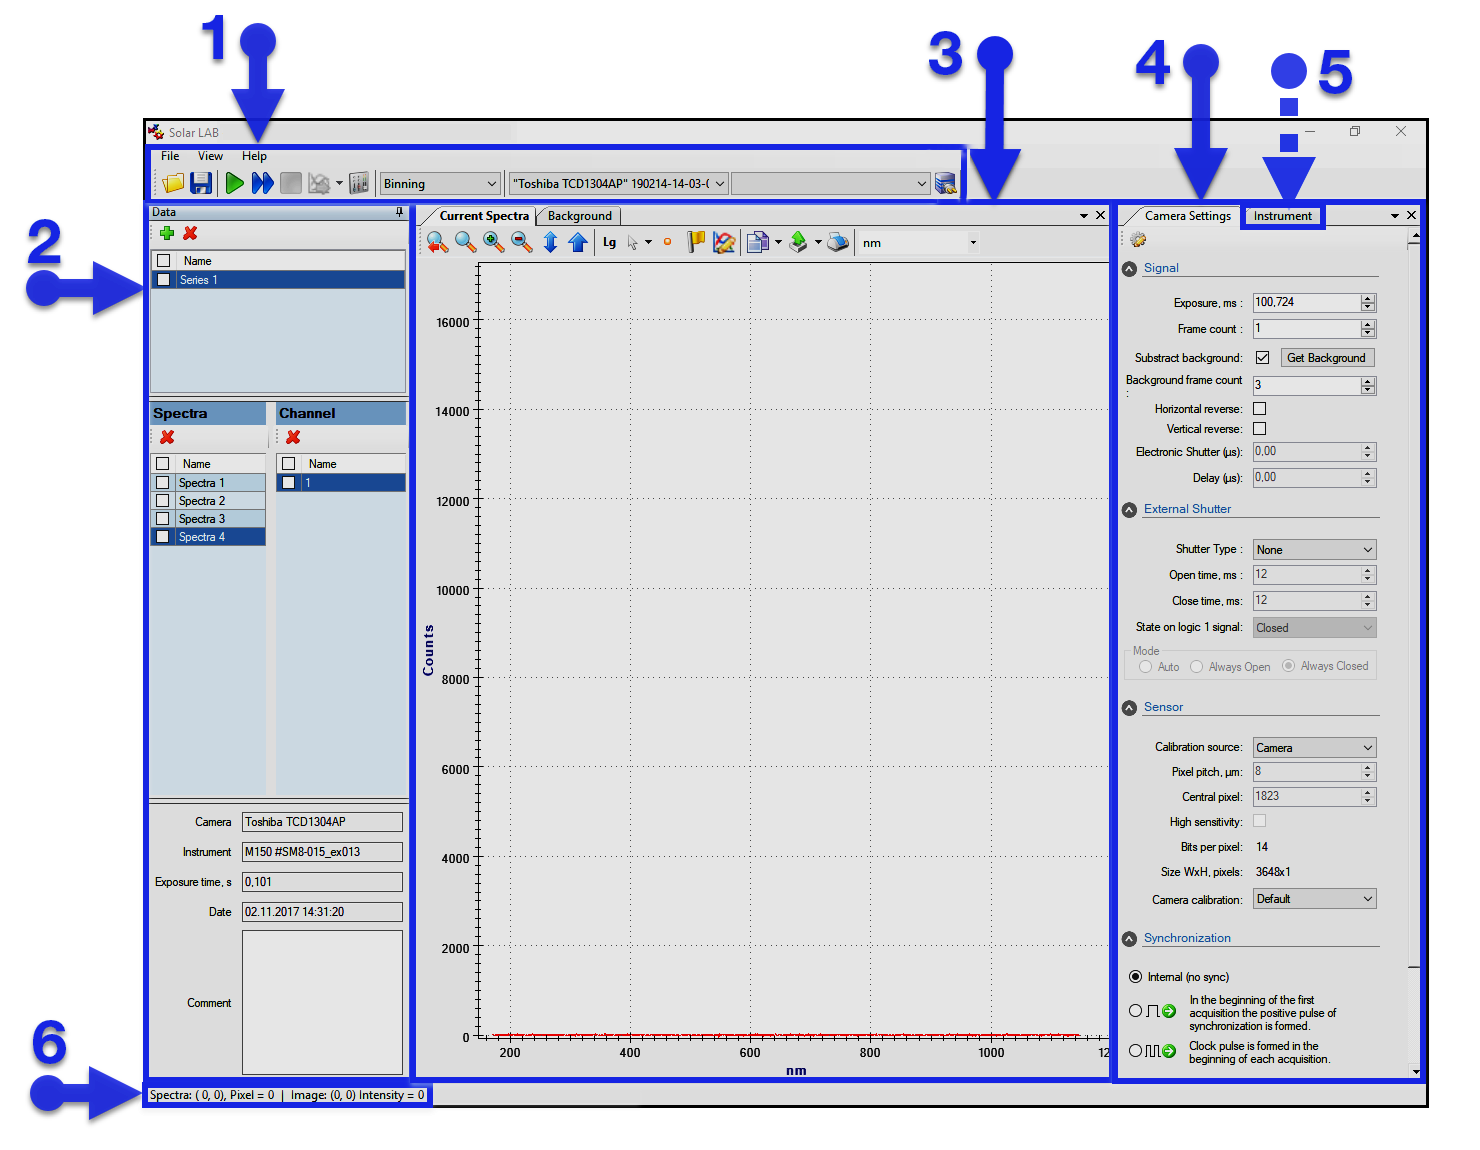Screen dimensions: 1480x1150
Task: Switch to the Instrument tab
Action: click(x=1282, y=216)
